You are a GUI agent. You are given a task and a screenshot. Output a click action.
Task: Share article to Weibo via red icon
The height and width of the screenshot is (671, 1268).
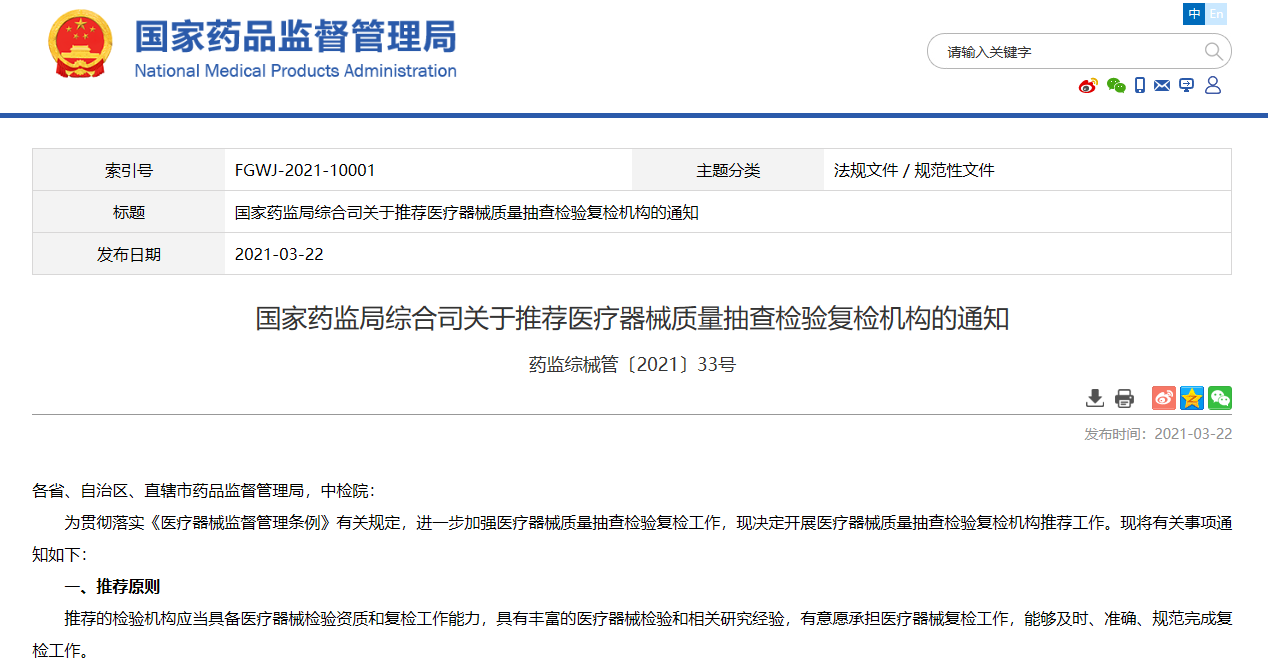coord(1163,398)
